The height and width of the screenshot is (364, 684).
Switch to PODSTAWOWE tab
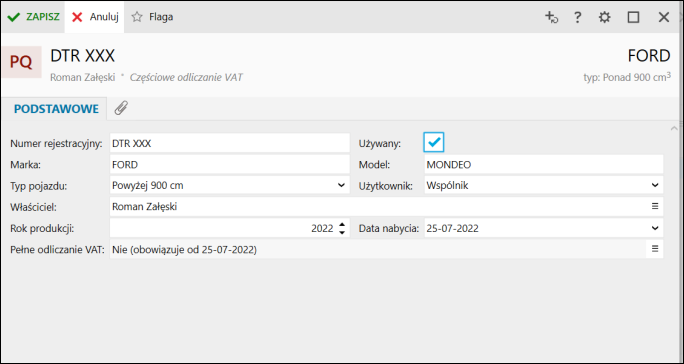pos(56,109)
